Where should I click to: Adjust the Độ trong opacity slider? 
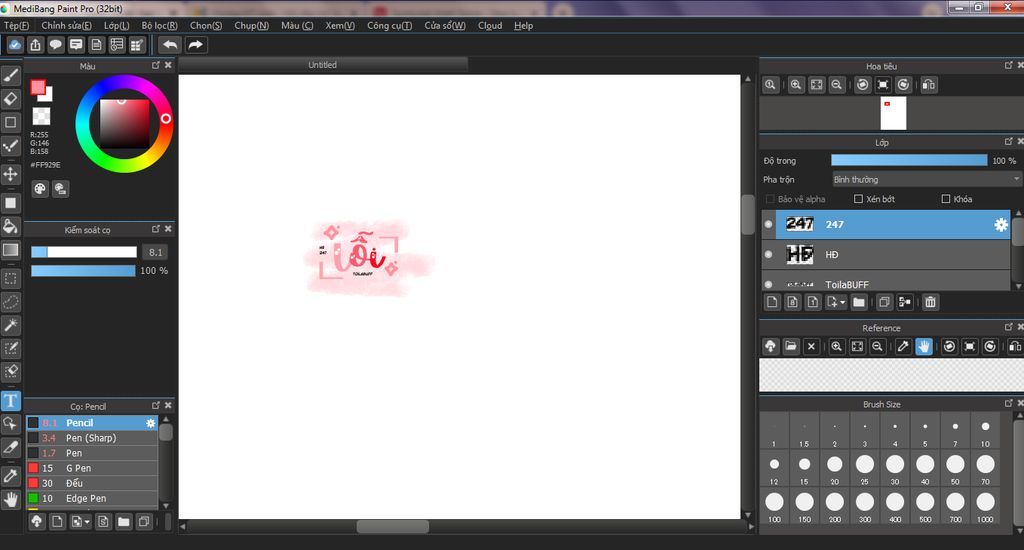tap(909, 160)
